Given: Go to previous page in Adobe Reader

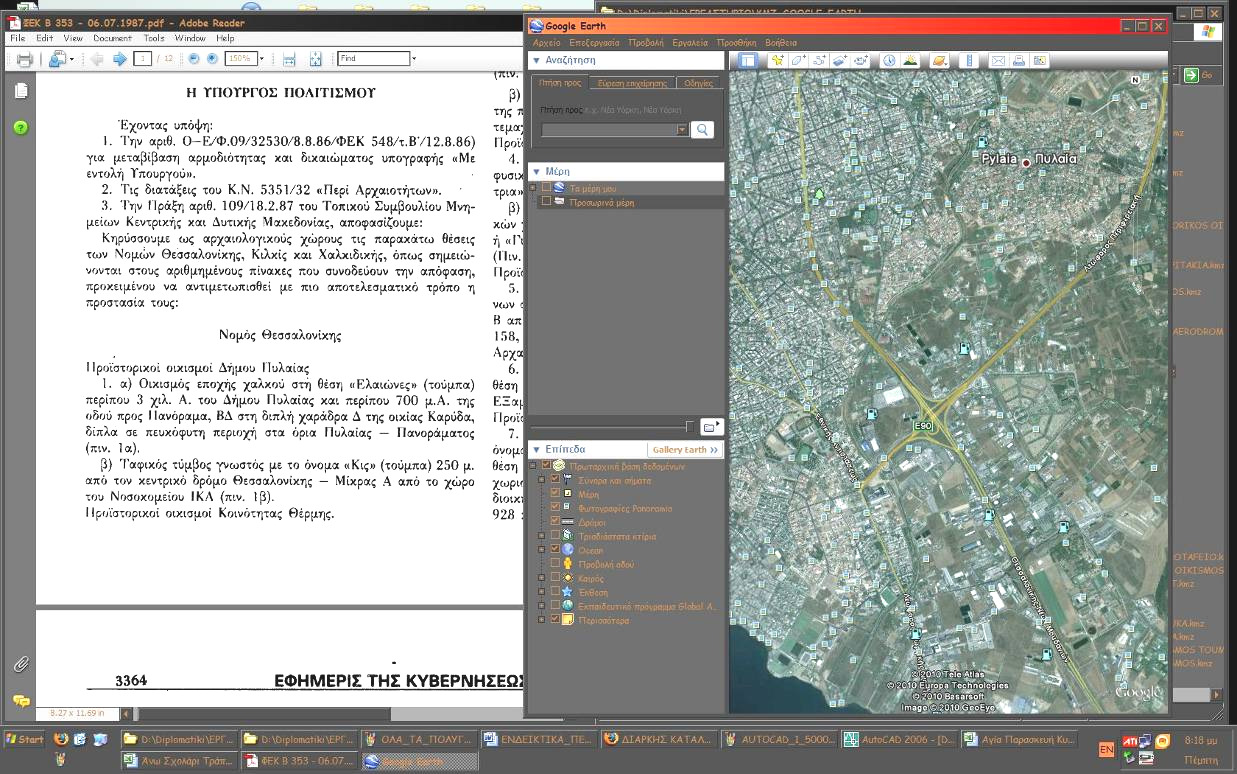Looking at the screenshot, I should (98, 59).
